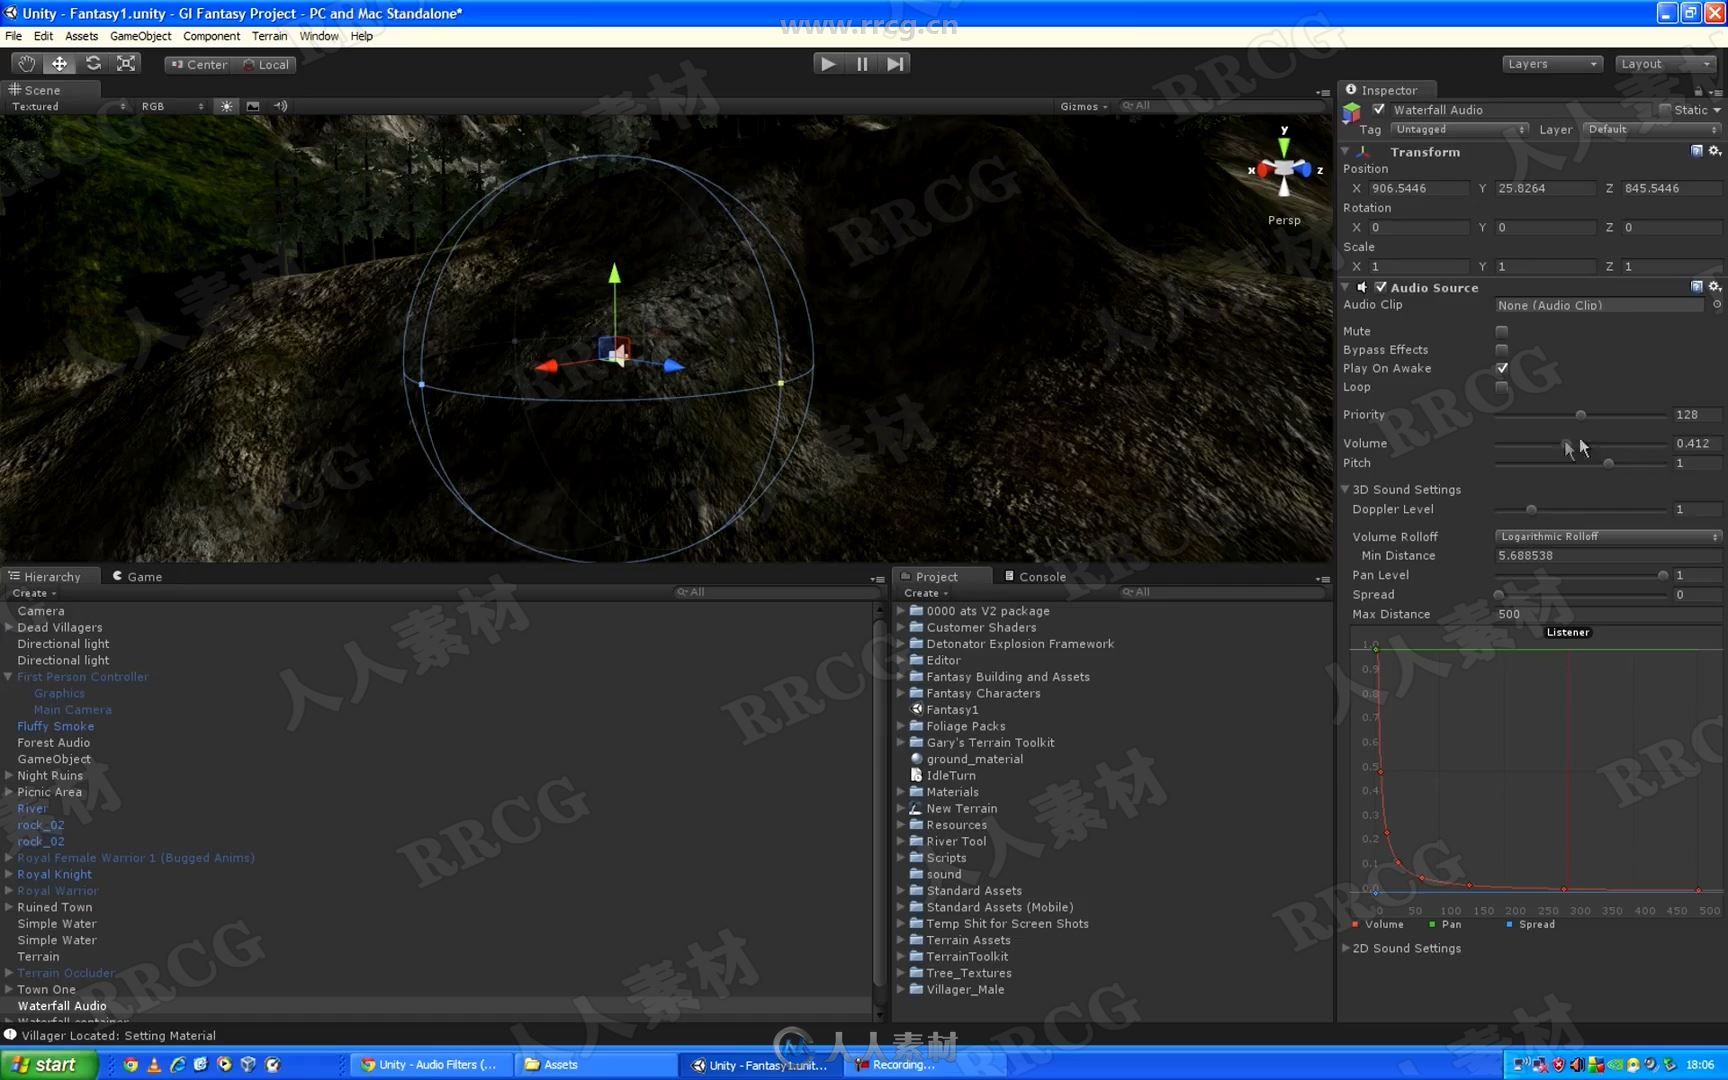
Task: Open Transform help book icon
Action: [1697, 151]
